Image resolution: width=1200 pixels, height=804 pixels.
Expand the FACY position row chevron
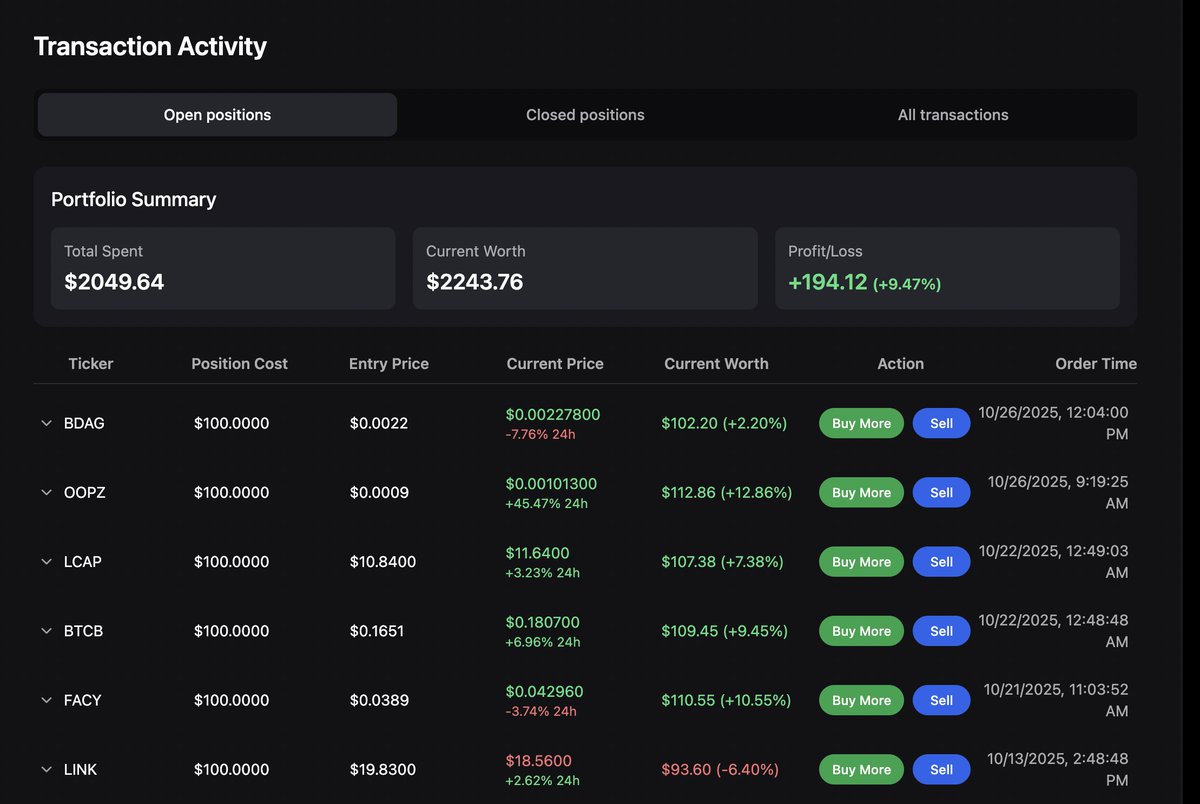point(46,700)
